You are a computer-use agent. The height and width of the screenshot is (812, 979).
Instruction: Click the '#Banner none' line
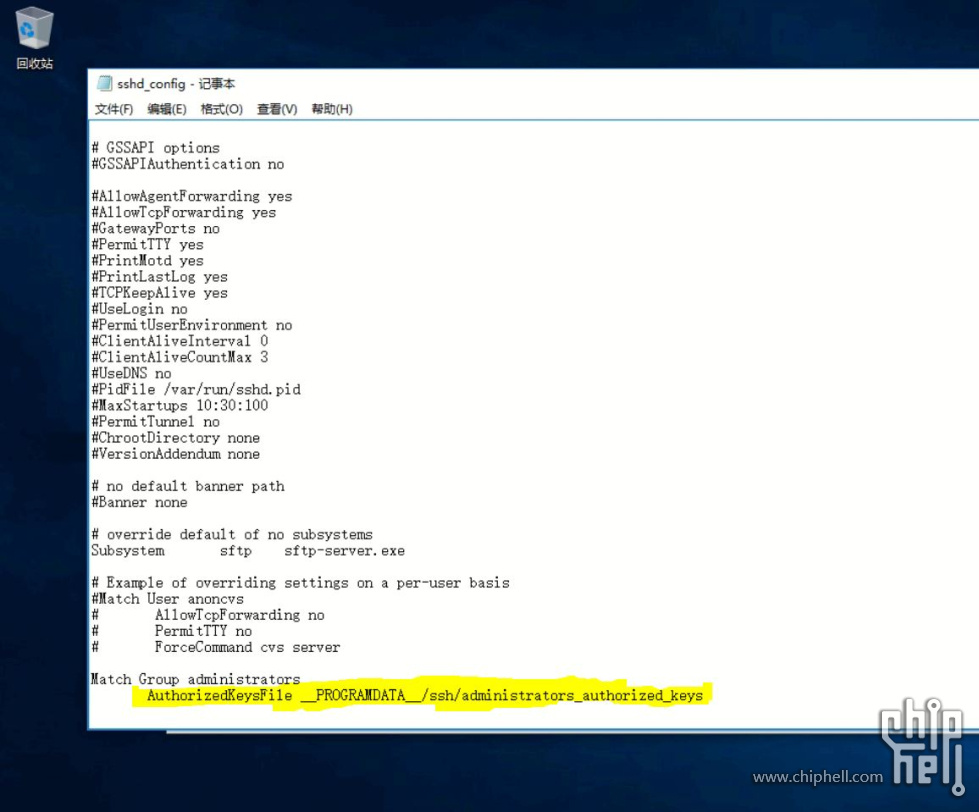pos(139,502)
